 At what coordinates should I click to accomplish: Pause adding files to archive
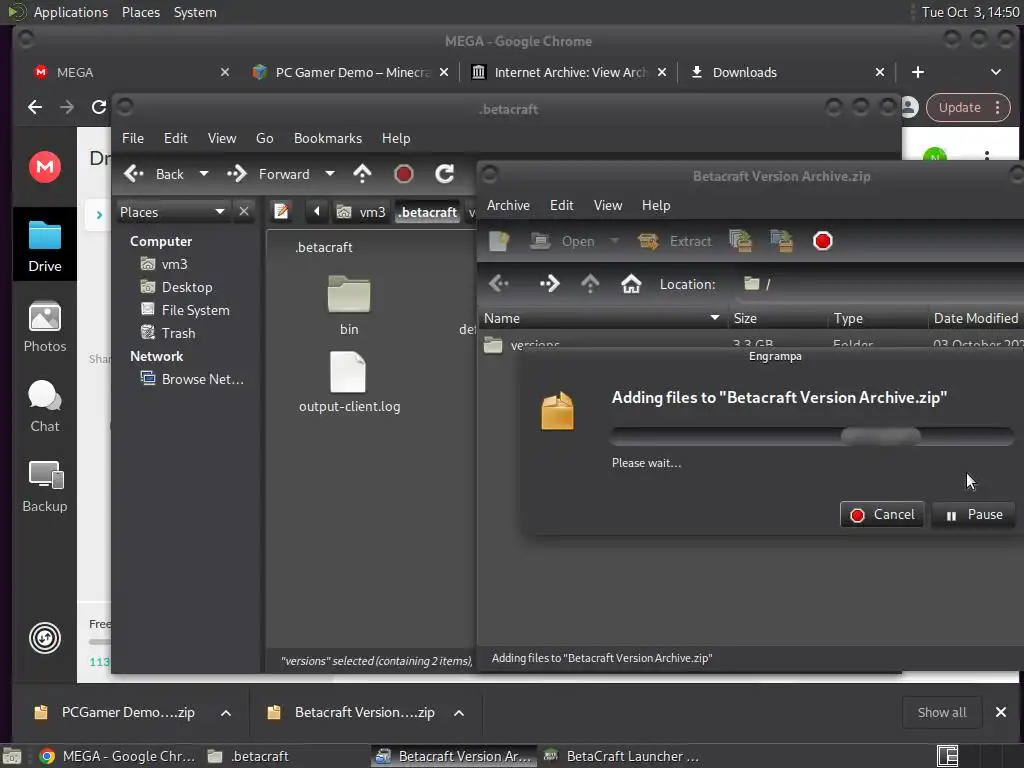(x=973, y=515)
